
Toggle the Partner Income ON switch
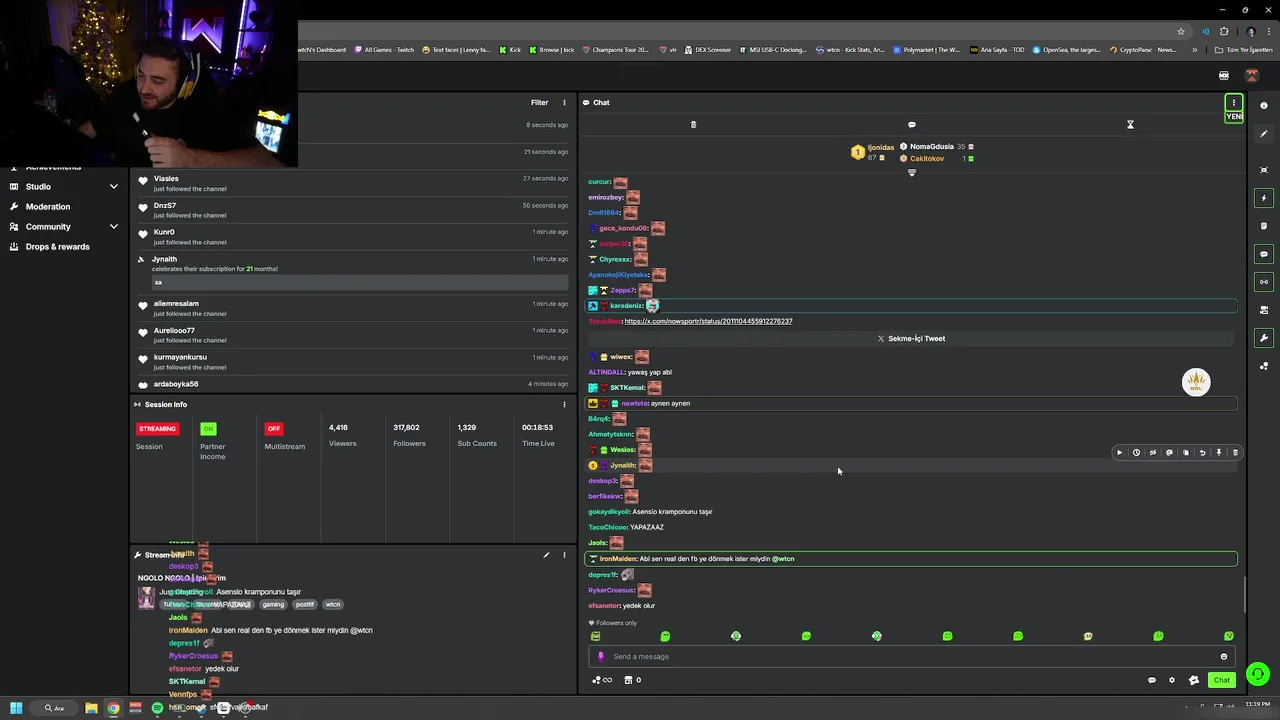click(x=208, y=428)
